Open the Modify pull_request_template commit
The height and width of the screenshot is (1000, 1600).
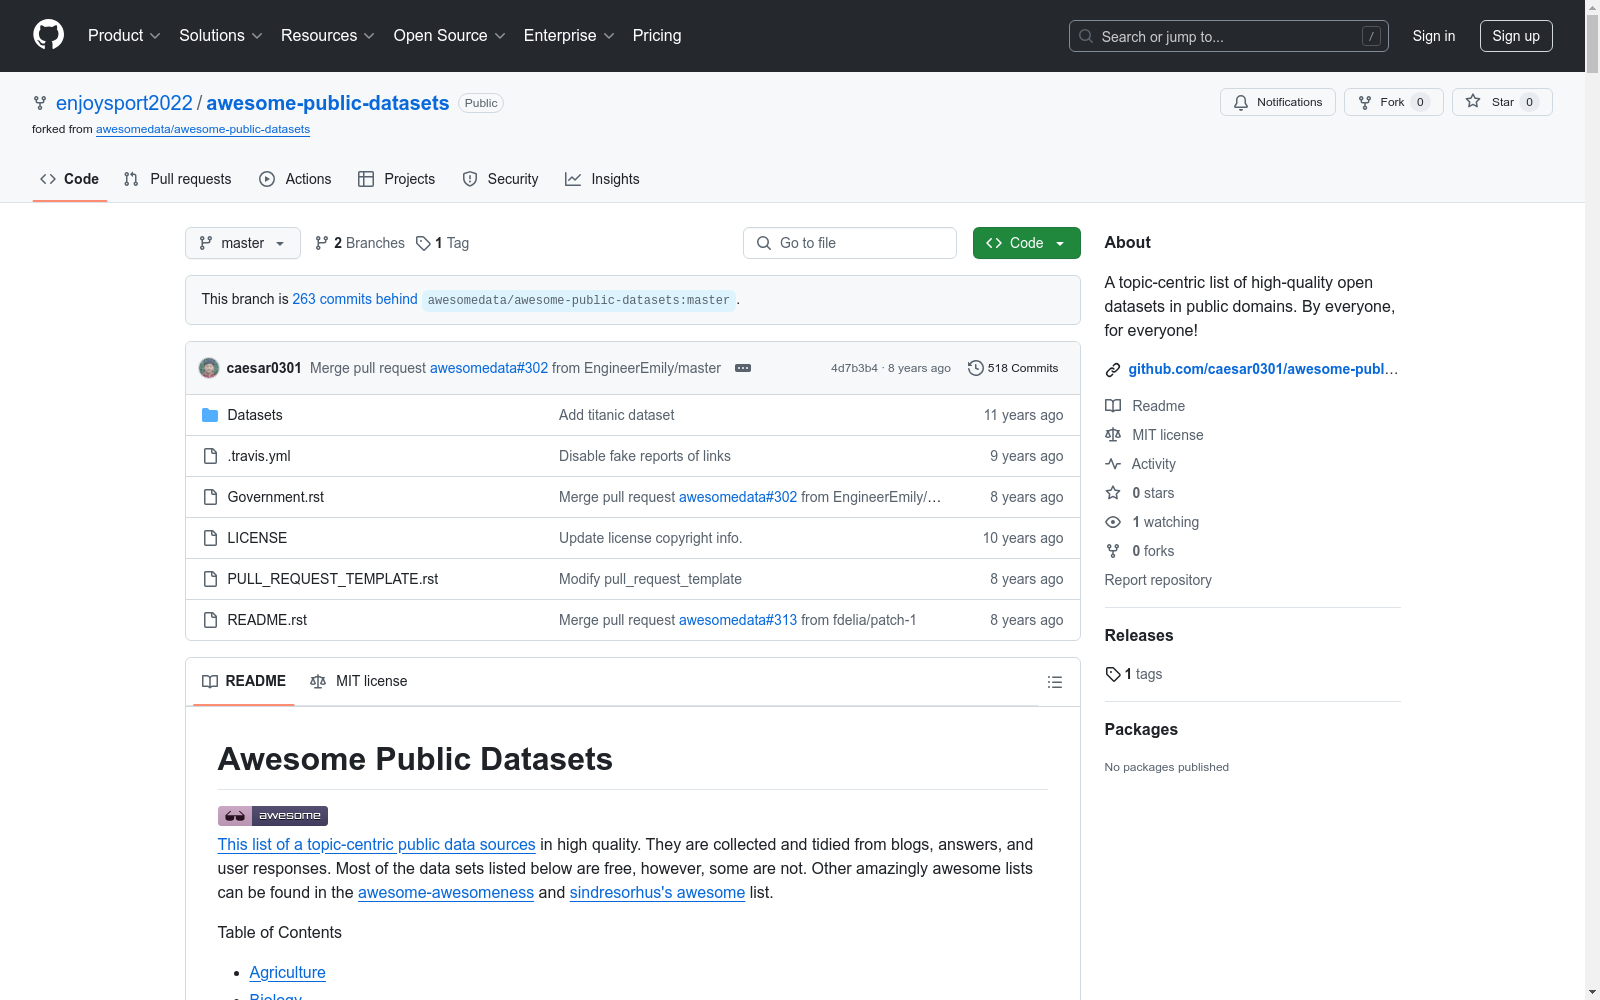point(650,579)
